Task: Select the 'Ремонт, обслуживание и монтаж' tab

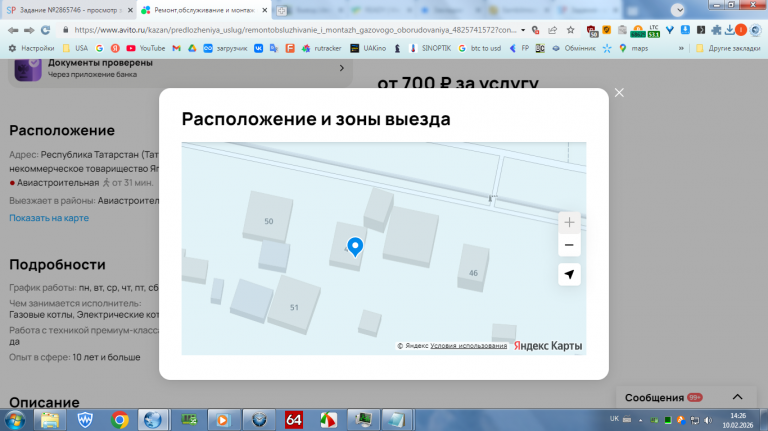Action: tap(204, 10)
